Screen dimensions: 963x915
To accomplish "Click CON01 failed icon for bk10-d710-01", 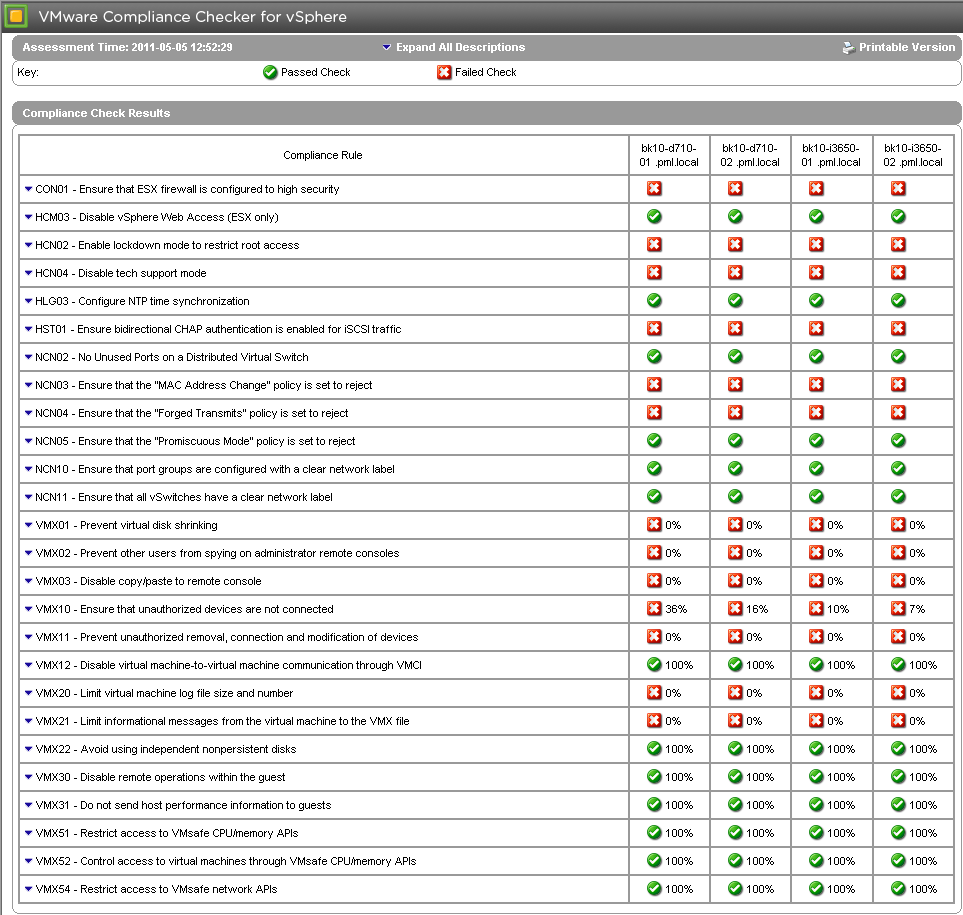I will click(654, 189).
